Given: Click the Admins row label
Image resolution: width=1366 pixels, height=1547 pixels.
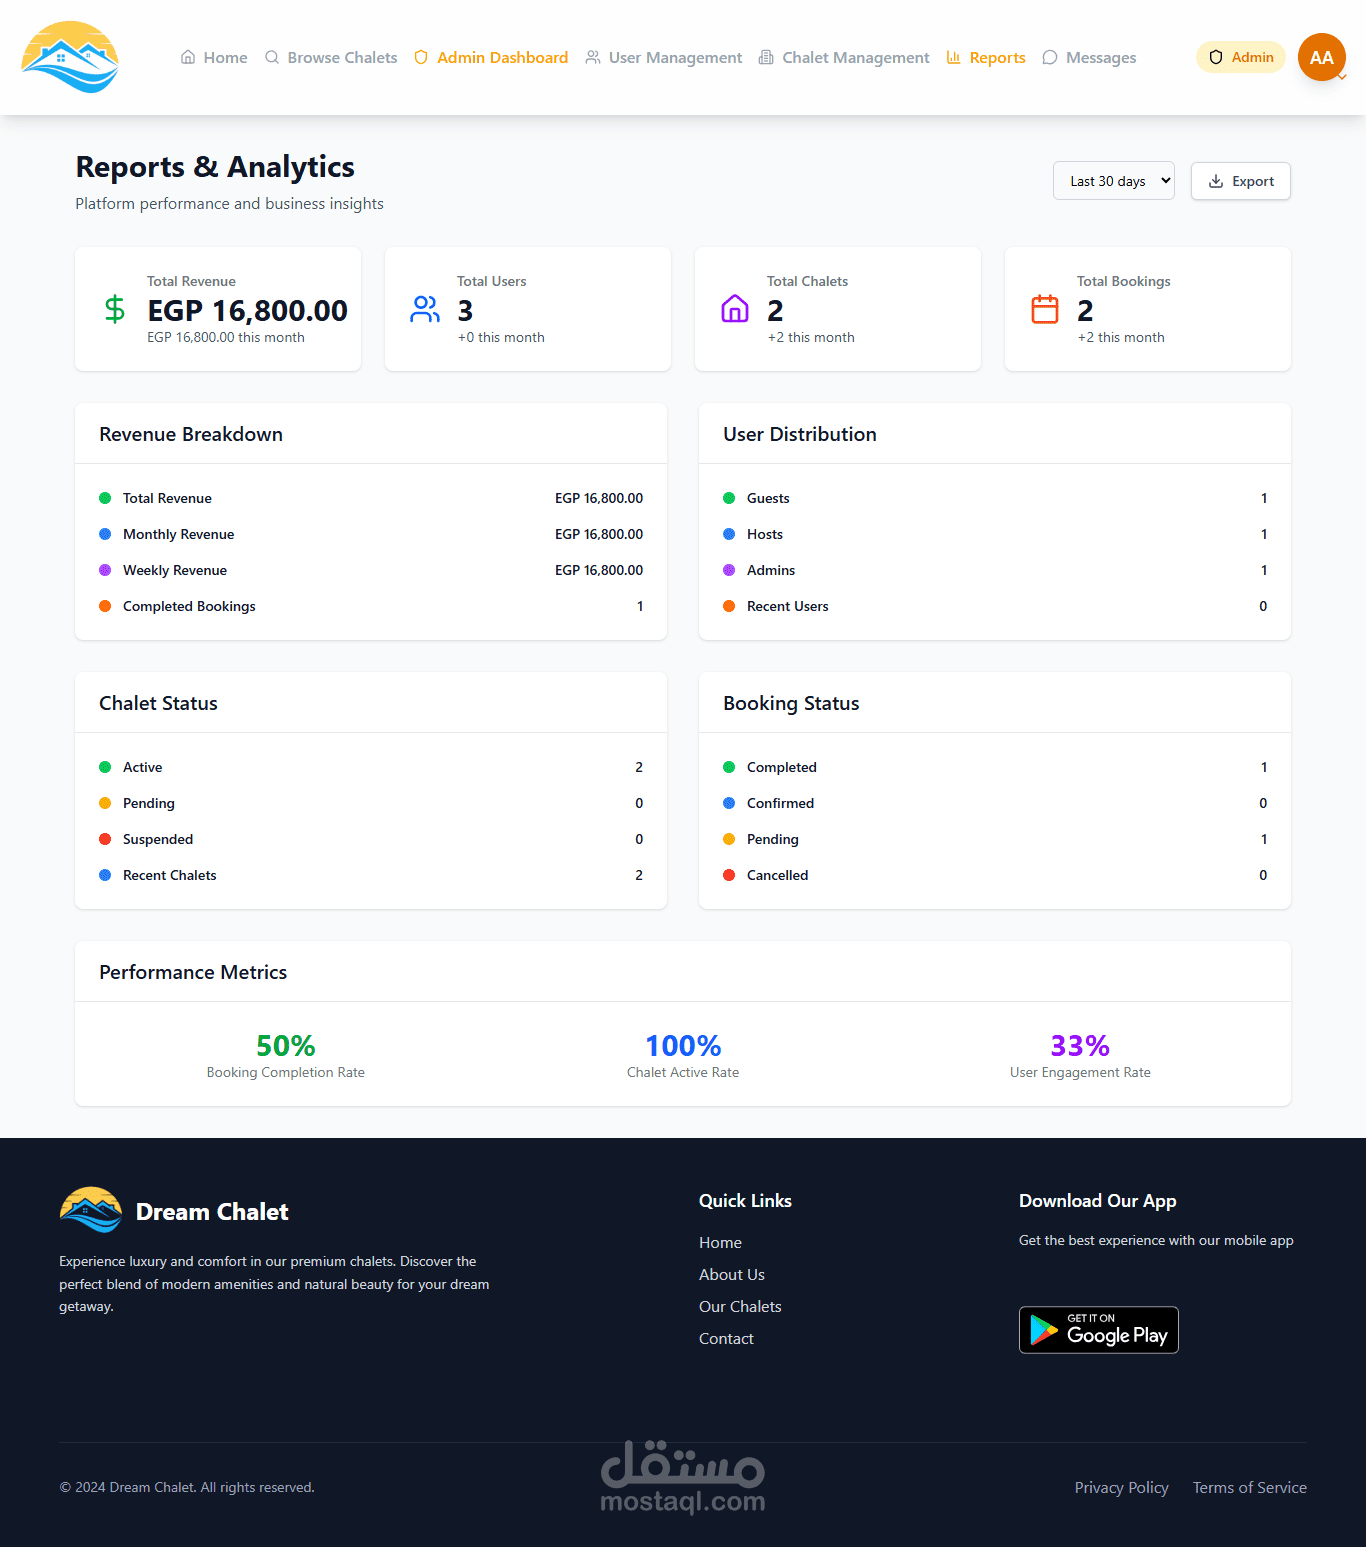Looking at the screenshot, I should pyautogui.click(x=771, y=570).
